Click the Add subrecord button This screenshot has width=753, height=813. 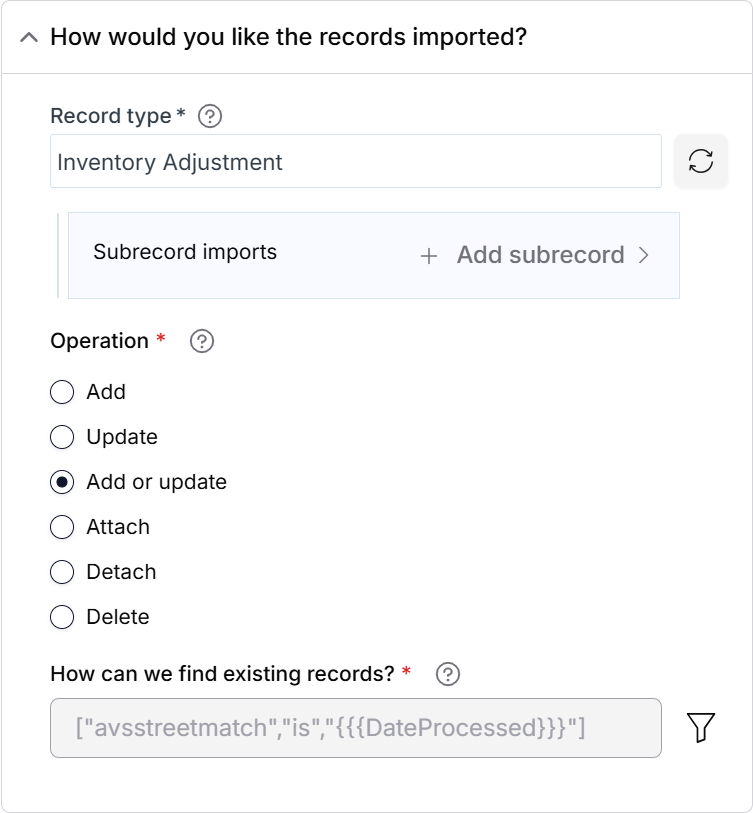535,255
